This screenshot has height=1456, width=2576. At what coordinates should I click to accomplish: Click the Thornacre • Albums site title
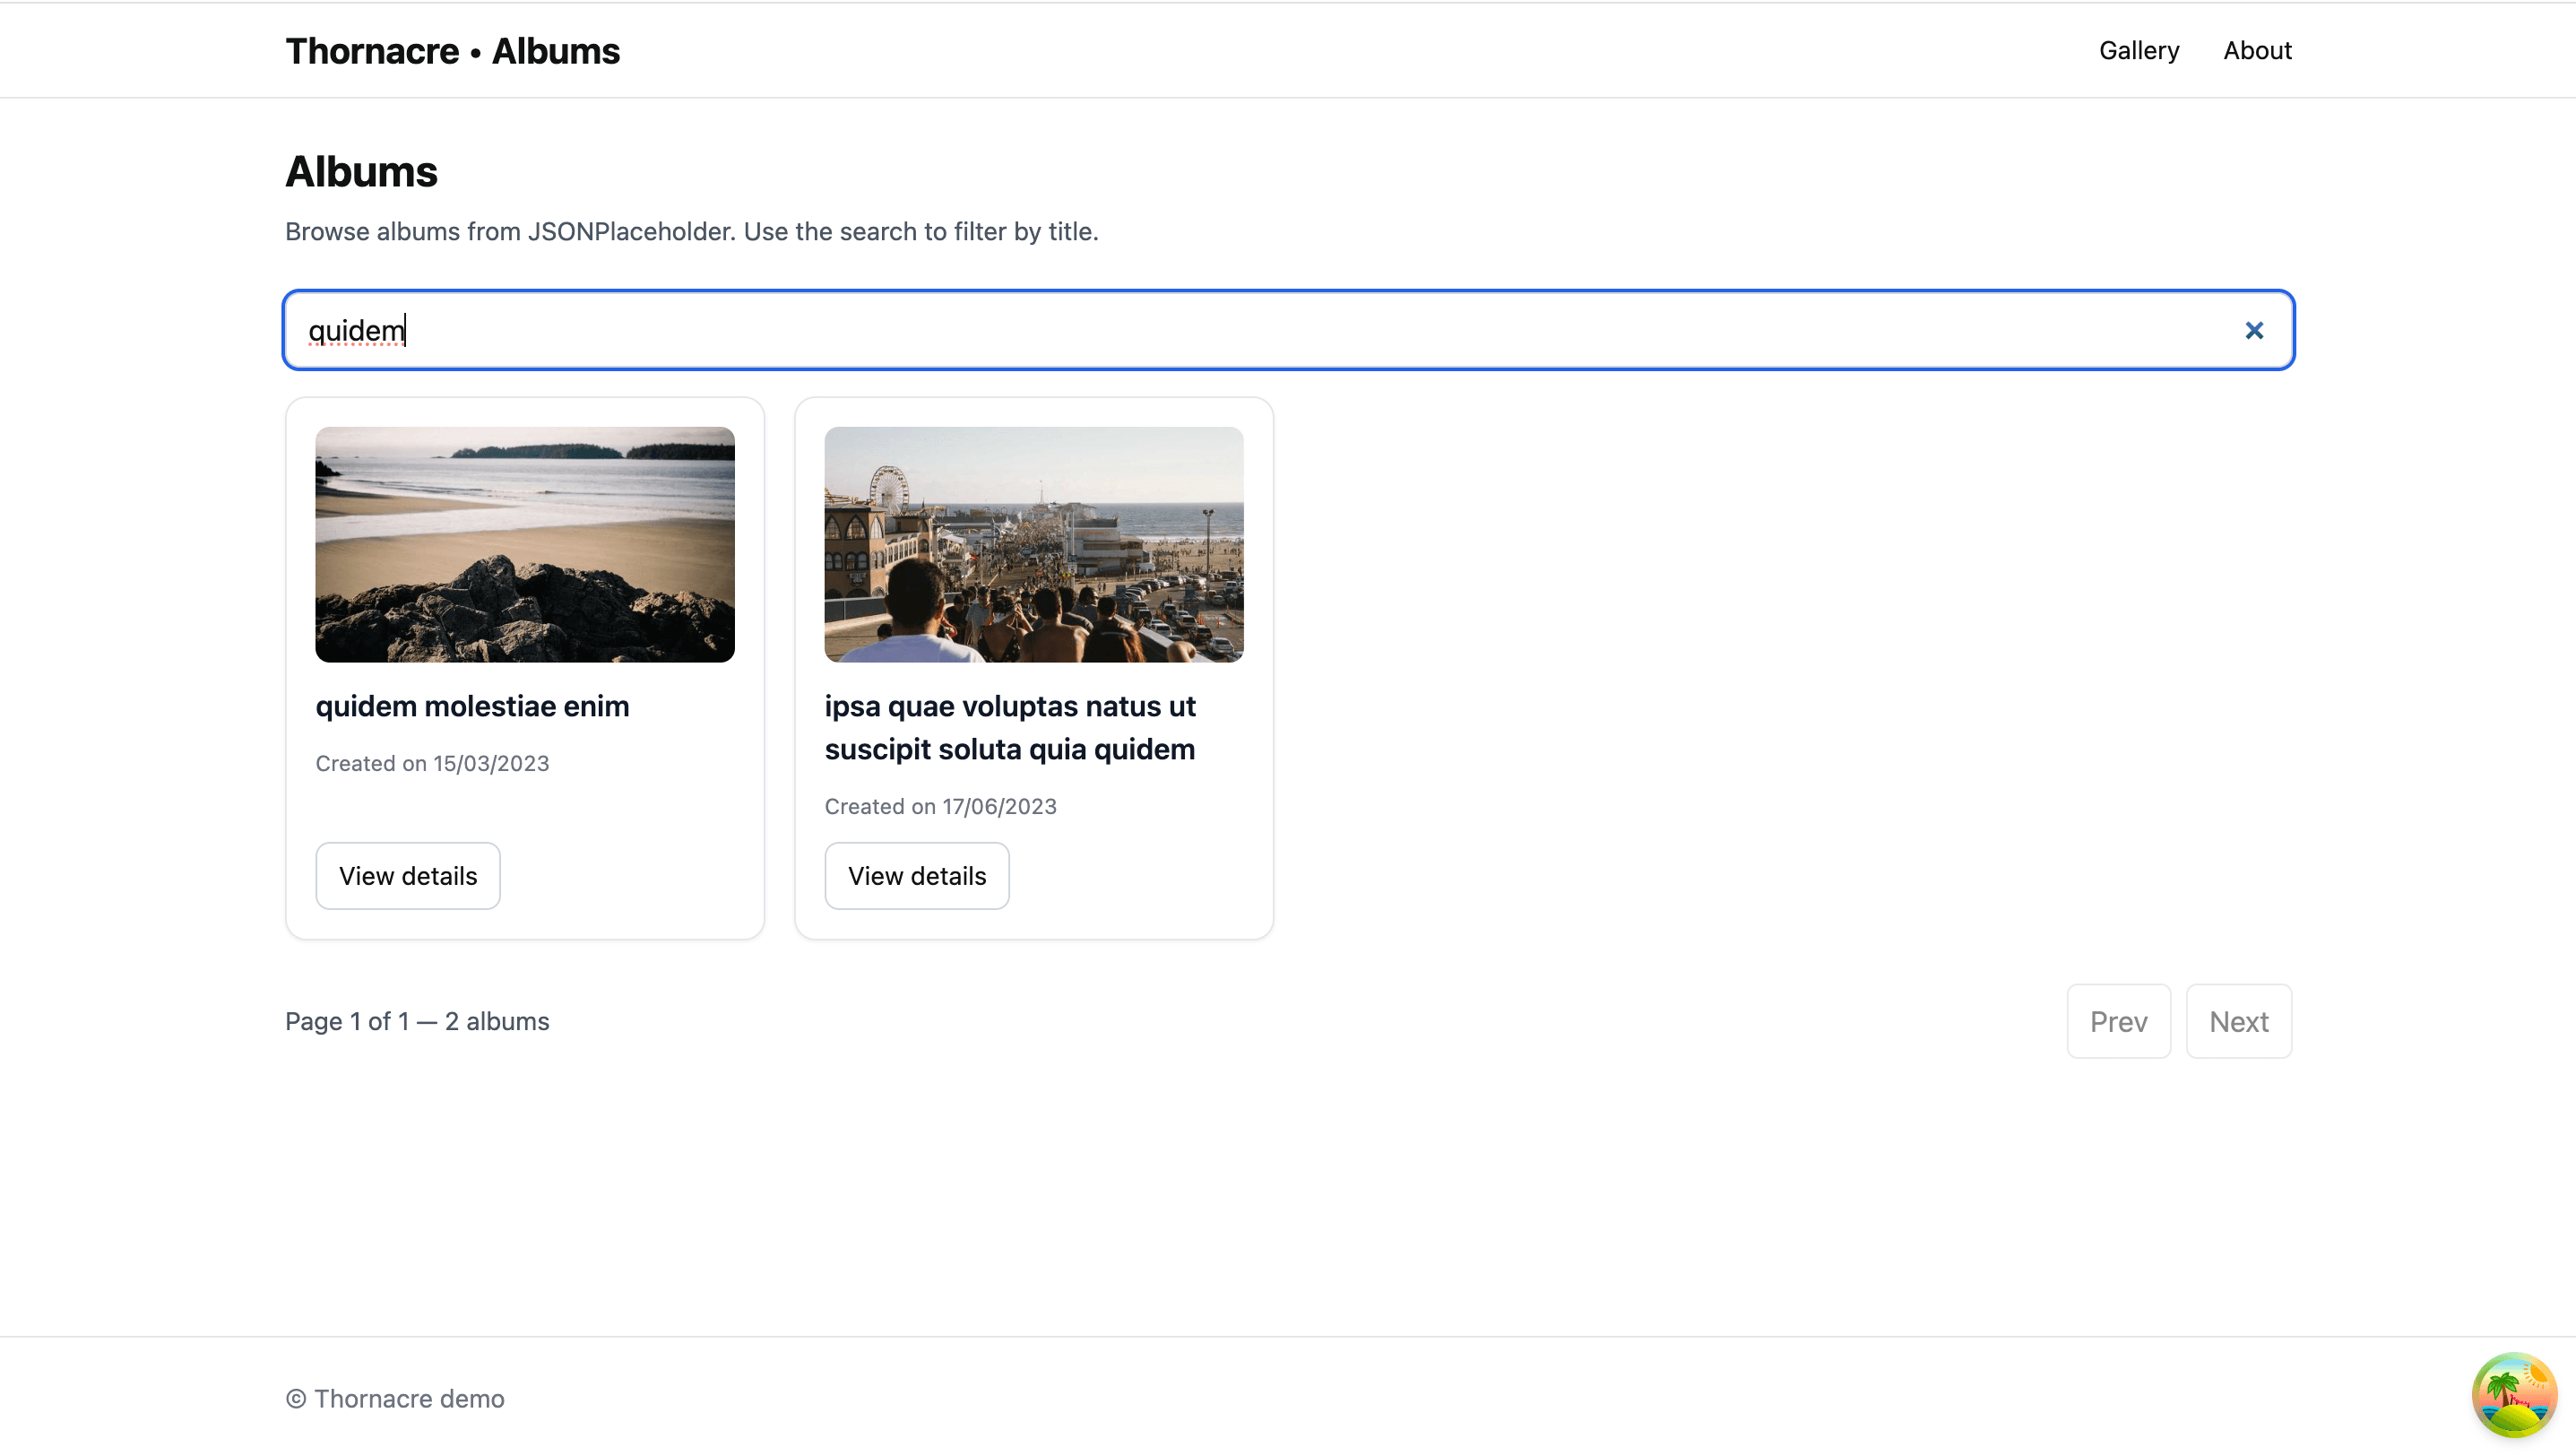[452, 51]
